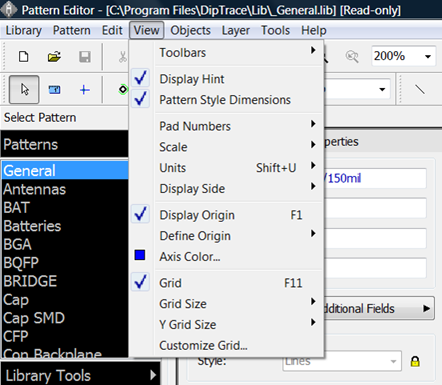Disable Pattern Style Dimensions
The image size is (442, 385).
[227, 100]
